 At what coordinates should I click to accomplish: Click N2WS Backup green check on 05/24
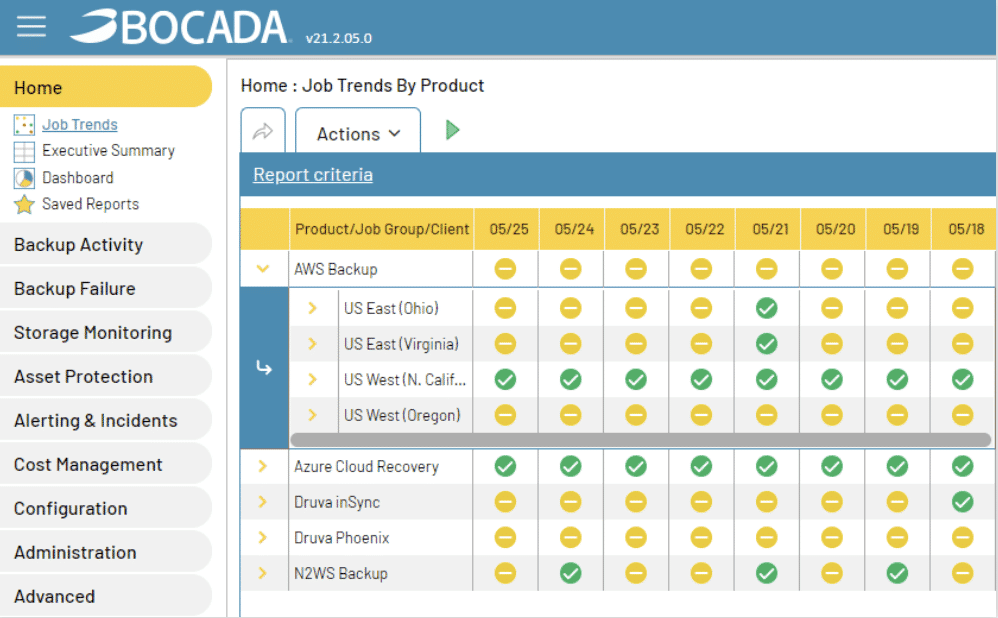pyautogui.click(x=570, y=573)
